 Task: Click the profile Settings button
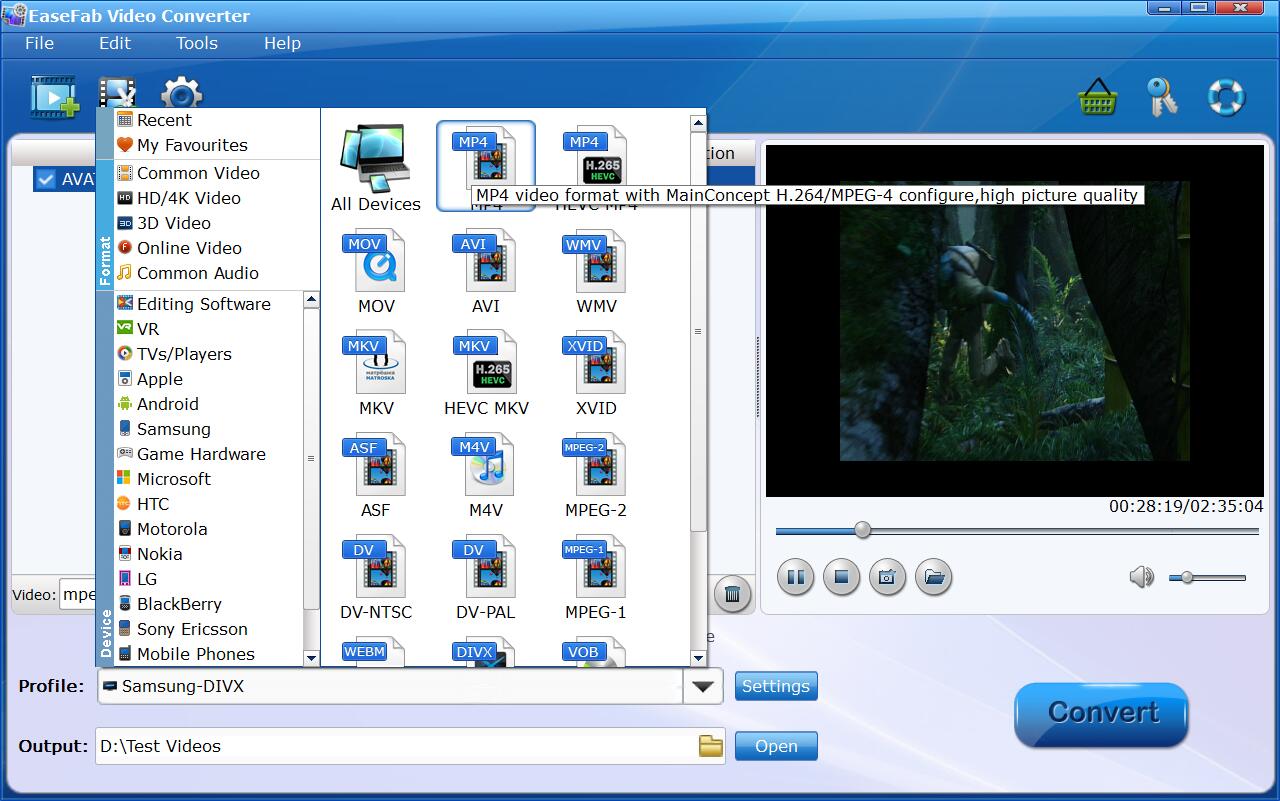pos(776,686)
